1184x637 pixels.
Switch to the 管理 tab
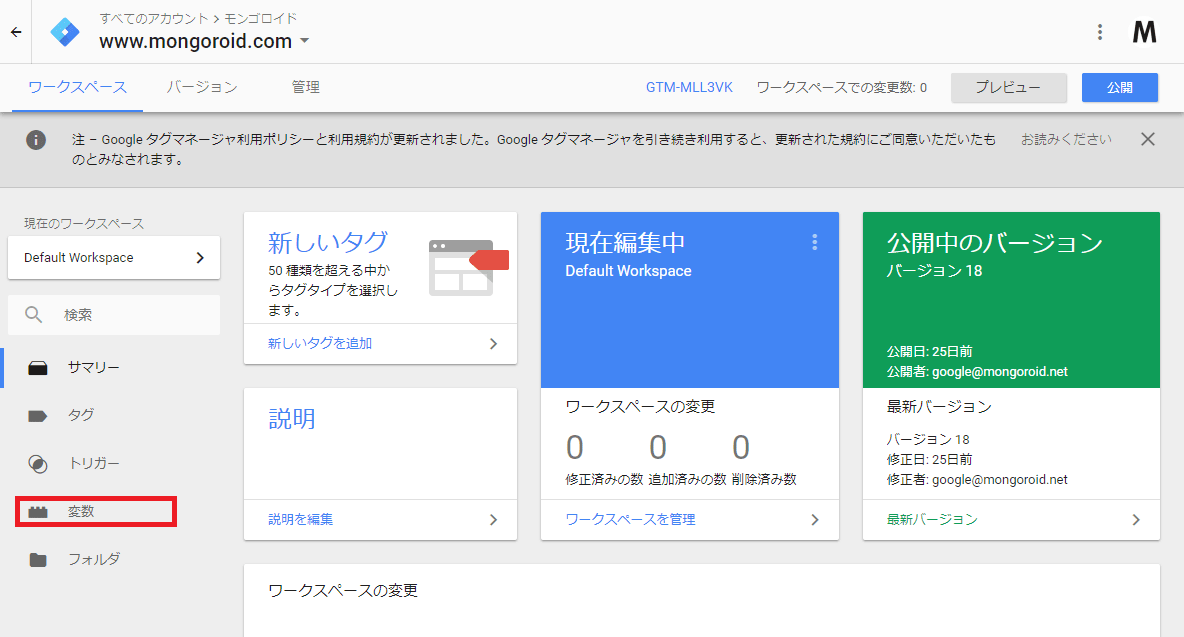306,87
